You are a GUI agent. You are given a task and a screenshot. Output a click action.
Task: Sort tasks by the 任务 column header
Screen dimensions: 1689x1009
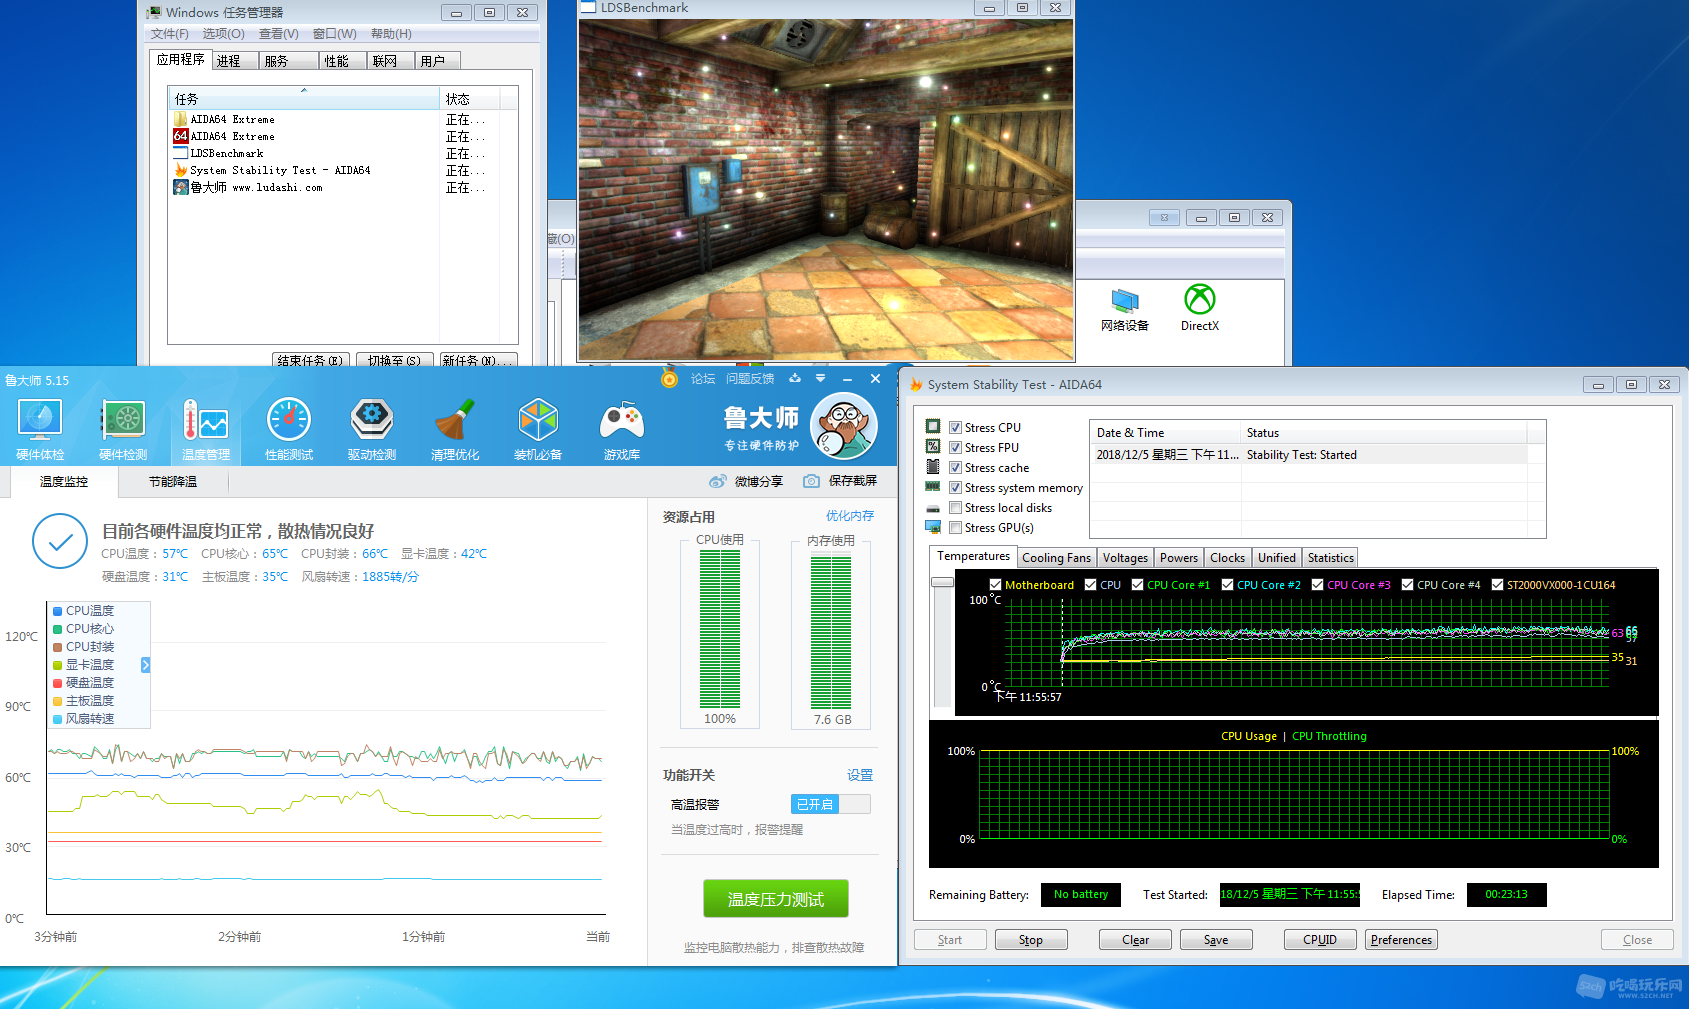click(x=304, y=98)
